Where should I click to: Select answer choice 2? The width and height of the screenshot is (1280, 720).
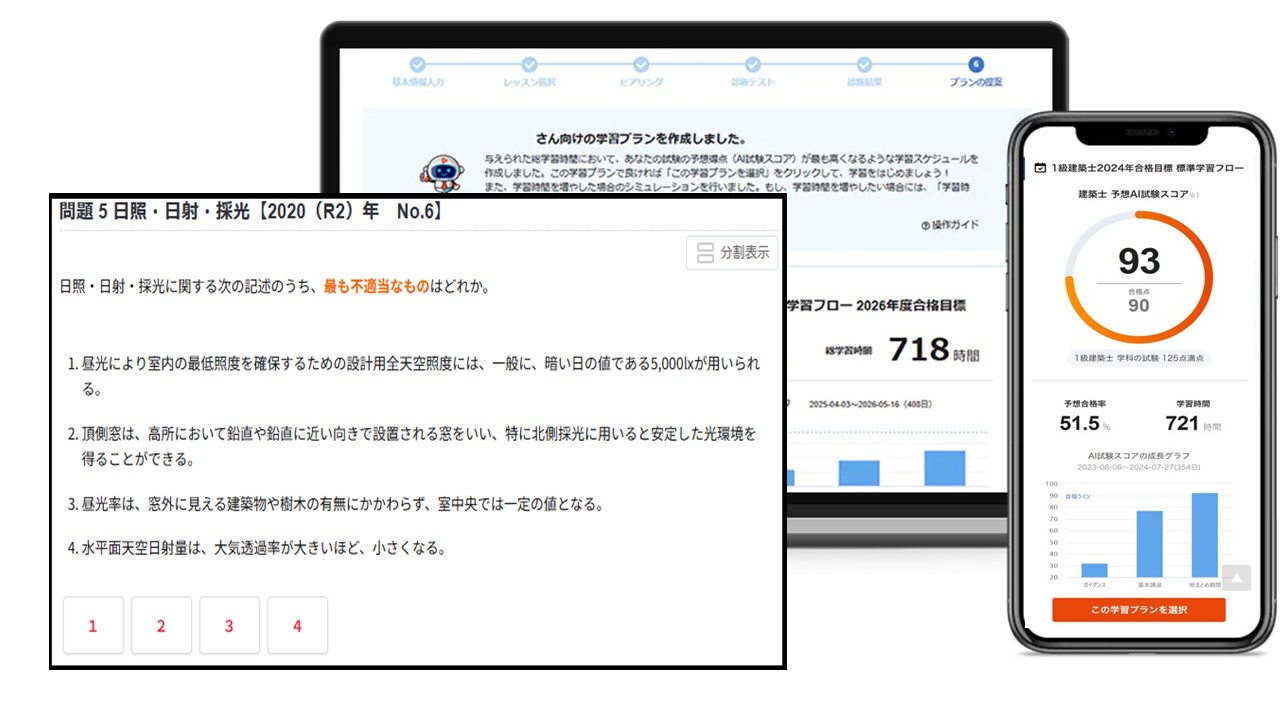161,626
